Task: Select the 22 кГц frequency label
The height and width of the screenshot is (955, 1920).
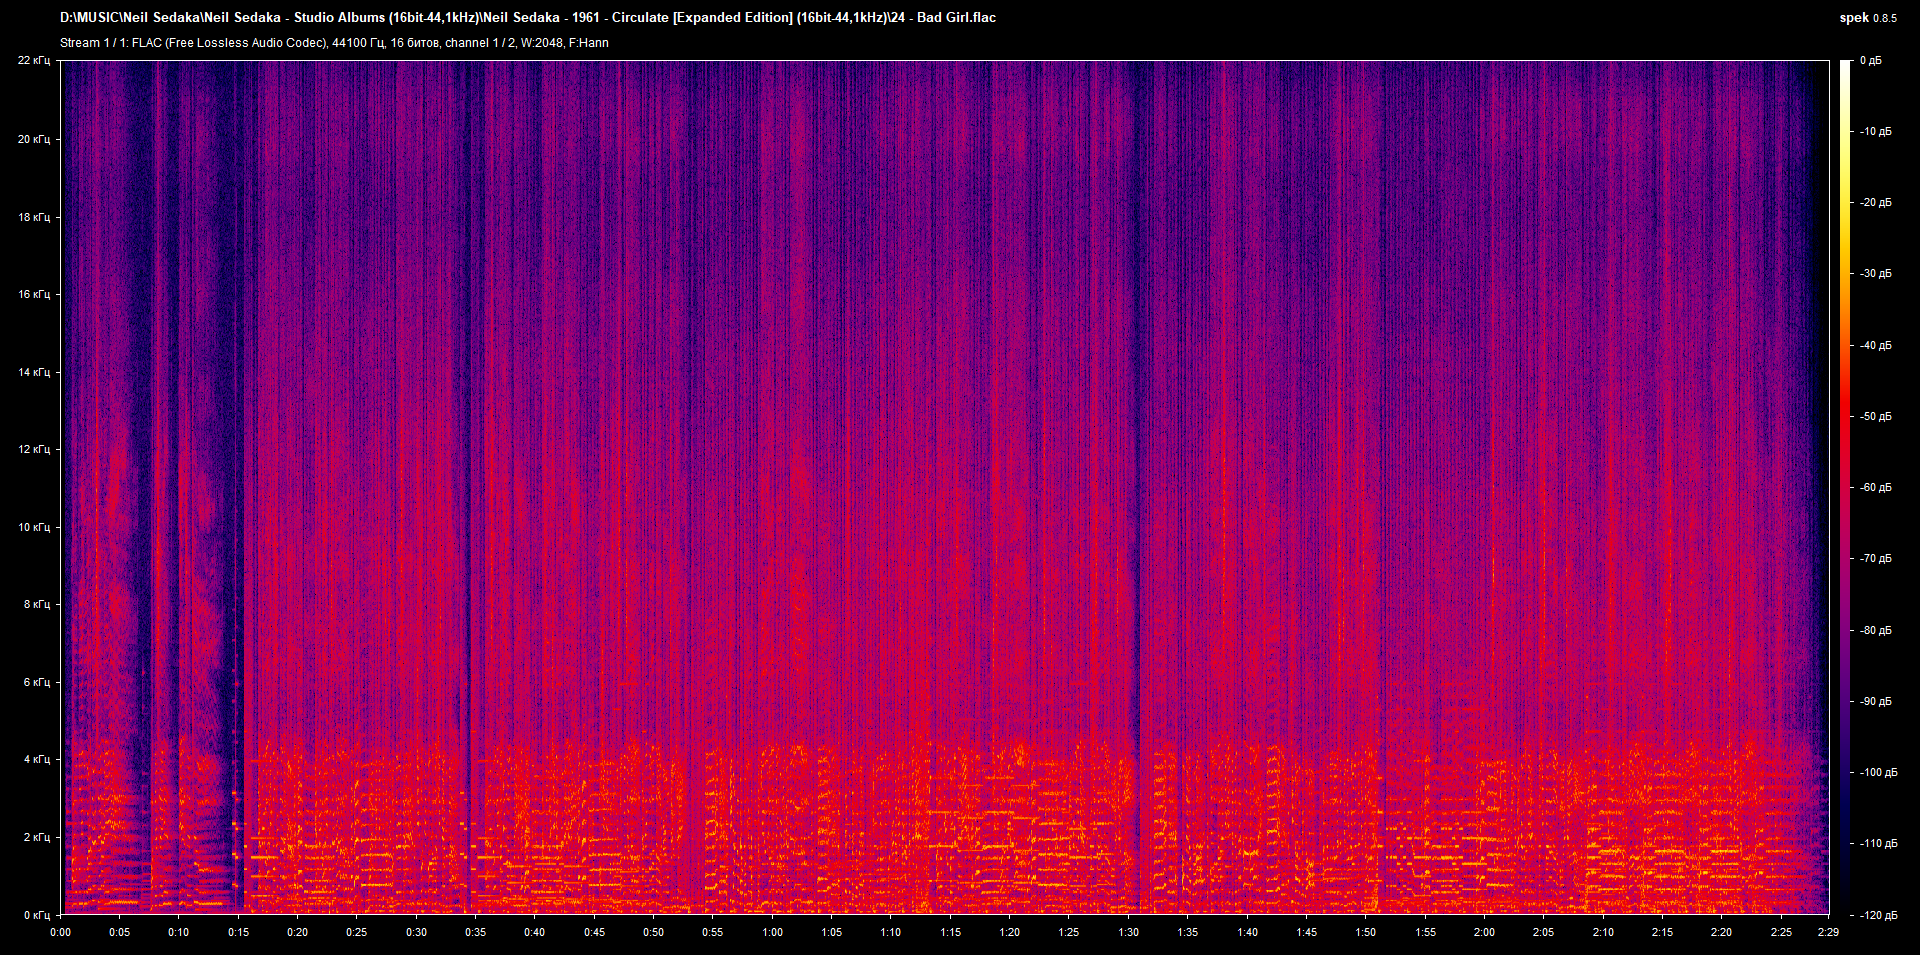Action: click(x=33, y=60)
